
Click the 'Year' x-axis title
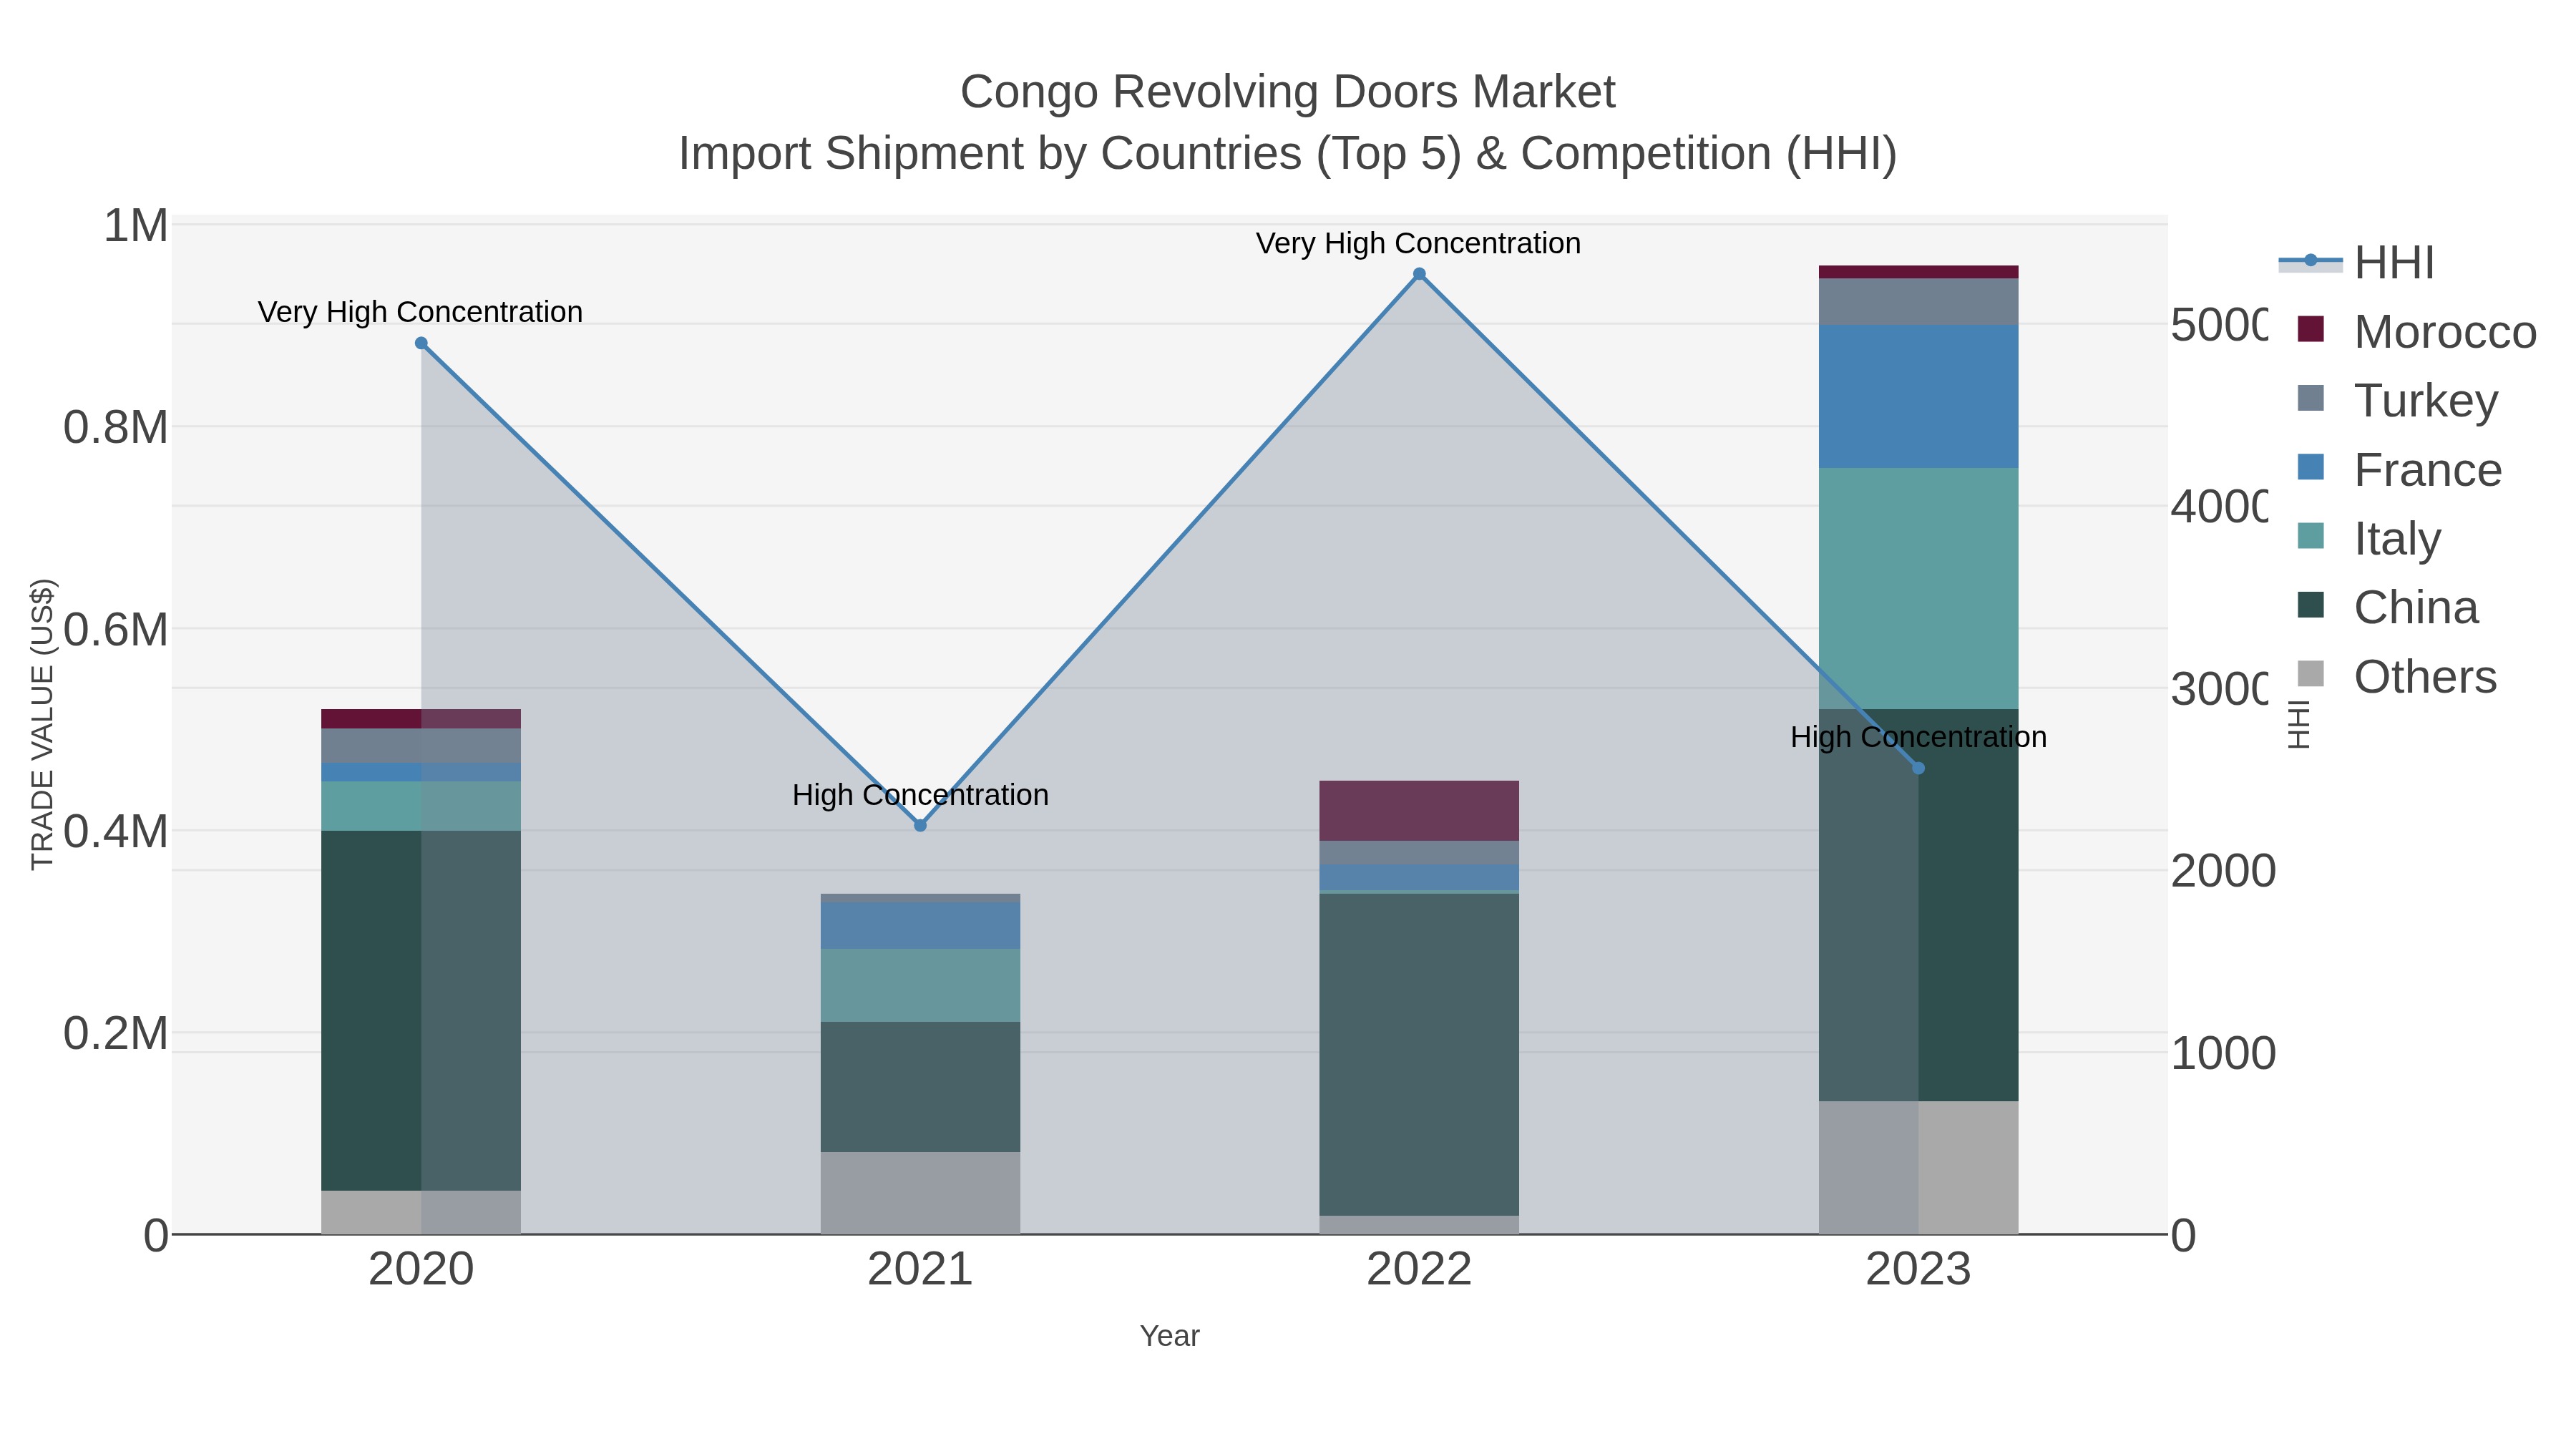tap(1170, 1336)
